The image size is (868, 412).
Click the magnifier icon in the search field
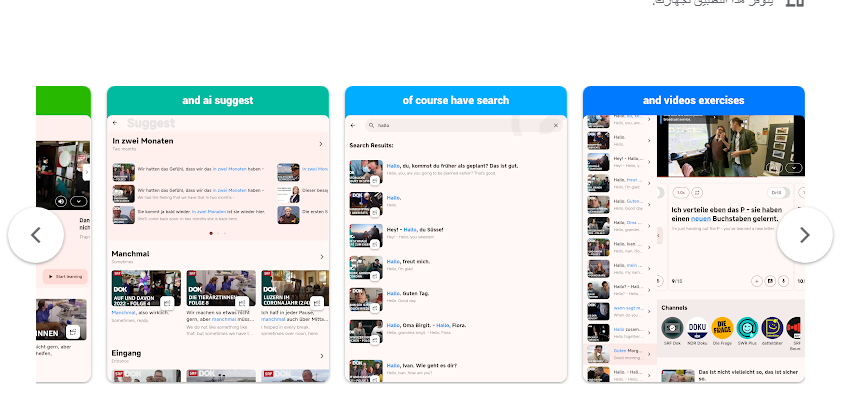372,126
